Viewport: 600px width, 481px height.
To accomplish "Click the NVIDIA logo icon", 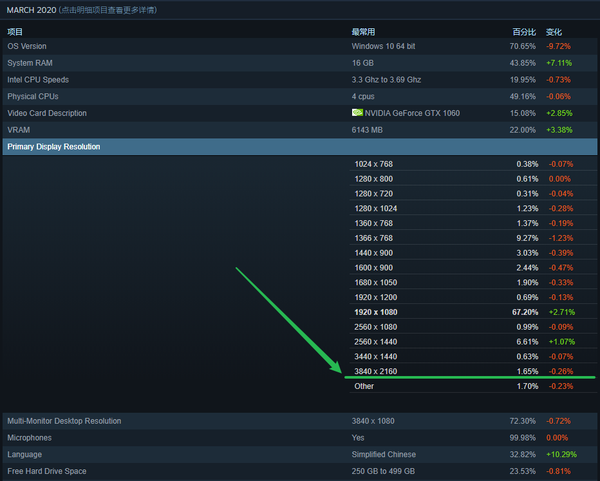I will click(x=357, y=113).
